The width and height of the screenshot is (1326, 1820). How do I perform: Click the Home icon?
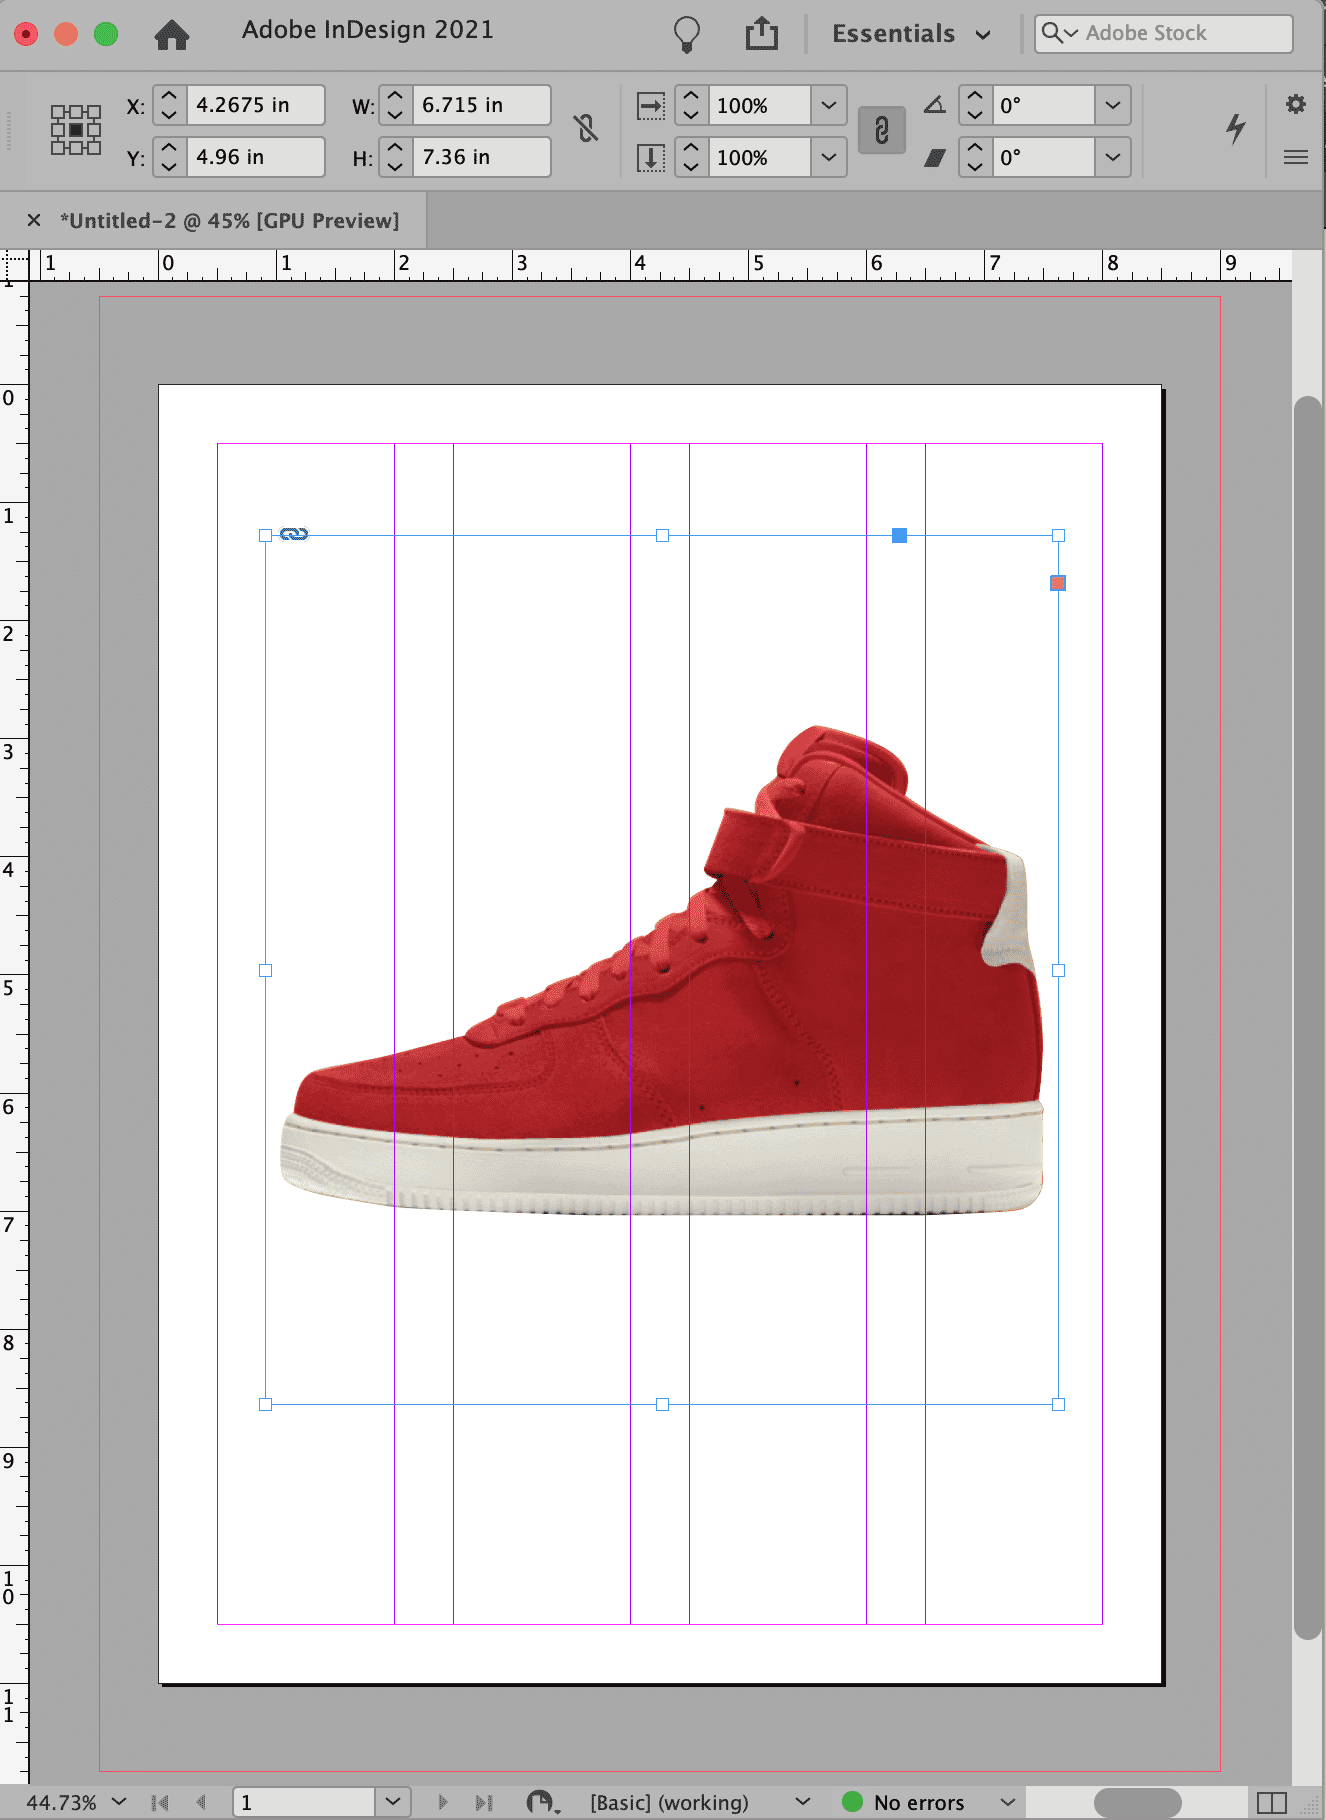pyautogui.click(x=172, y=35)
